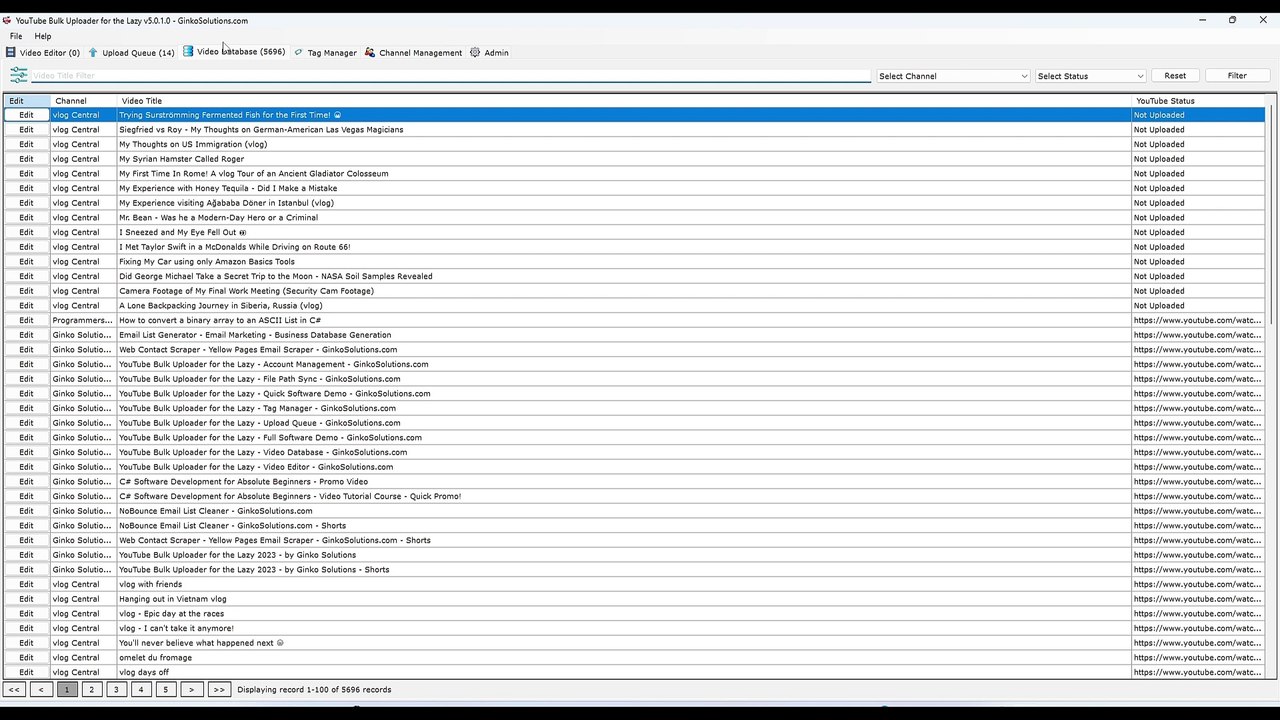Click the 'Programmers...' channel cell
Image resolution: width=1280 pixels, height=720 pixels.
coord(83,320)
